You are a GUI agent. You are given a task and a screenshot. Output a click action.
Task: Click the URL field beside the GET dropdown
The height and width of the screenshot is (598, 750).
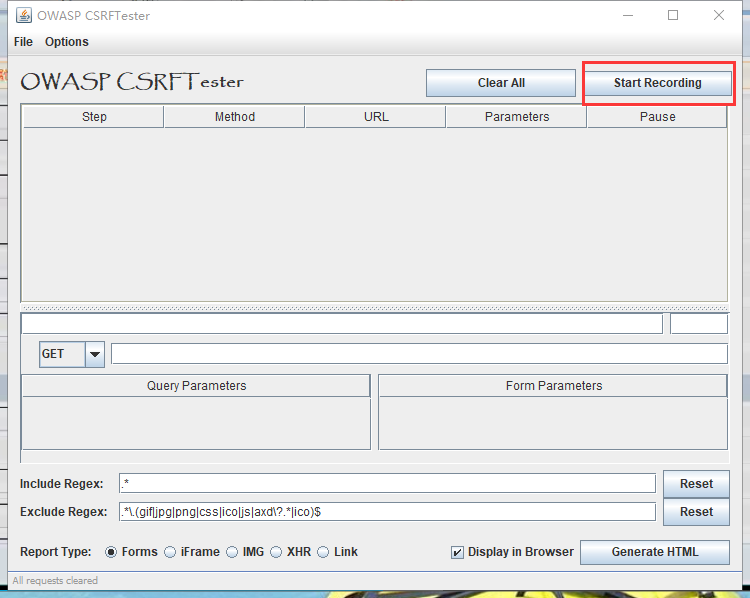pos(419,354)
